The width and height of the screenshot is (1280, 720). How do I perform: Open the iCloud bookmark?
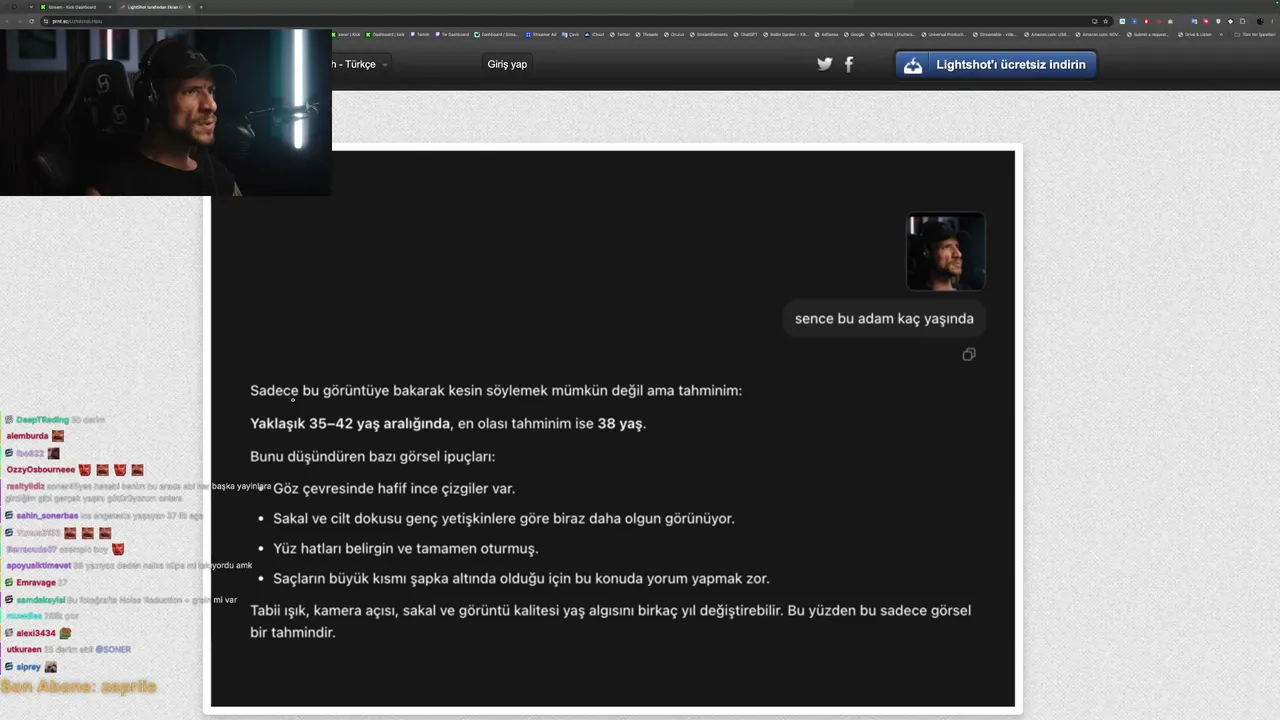(x=594, y=34)
